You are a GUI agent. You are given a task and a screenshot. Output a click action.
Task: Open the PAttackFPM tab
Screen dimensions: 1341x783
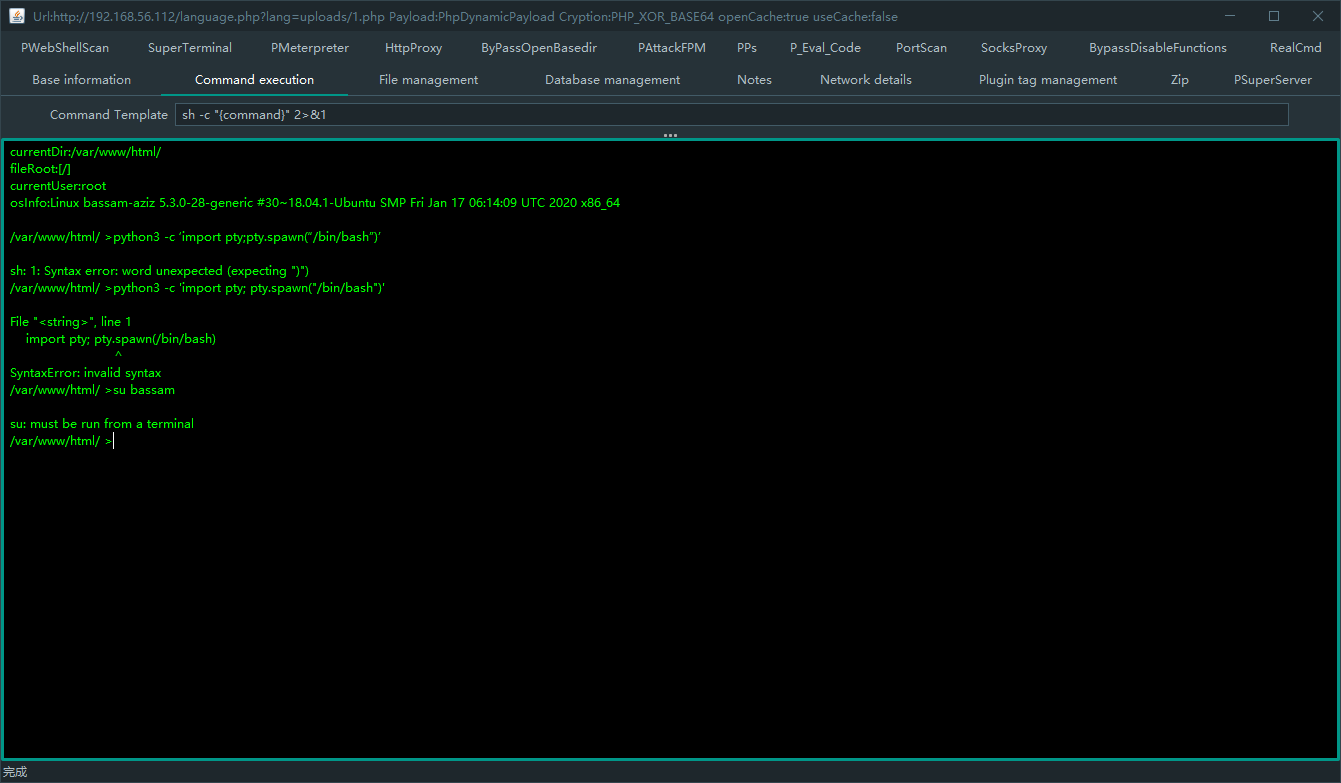[x=672, y=47]
